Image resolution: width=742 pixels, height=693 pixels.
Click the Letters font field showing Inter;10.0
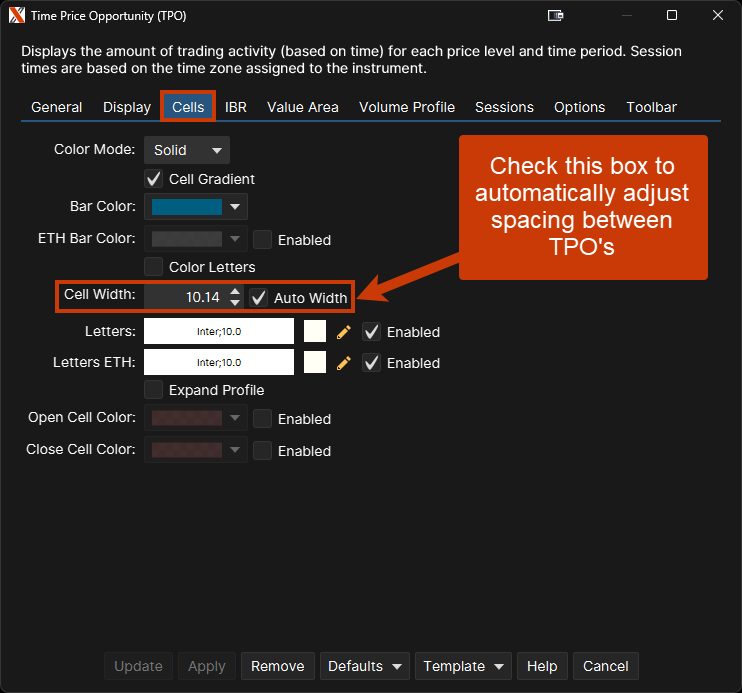[x=219, y=332]
